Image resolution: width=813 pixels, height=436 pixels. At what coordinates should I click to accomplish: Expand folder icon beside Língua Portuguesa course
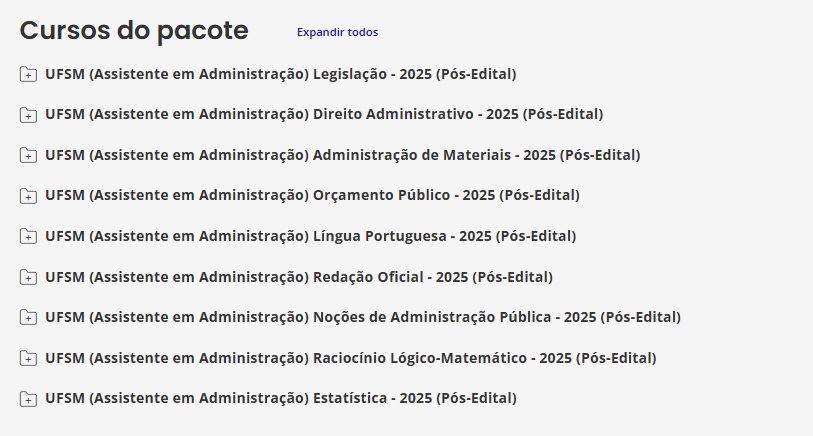click(28, 236)
